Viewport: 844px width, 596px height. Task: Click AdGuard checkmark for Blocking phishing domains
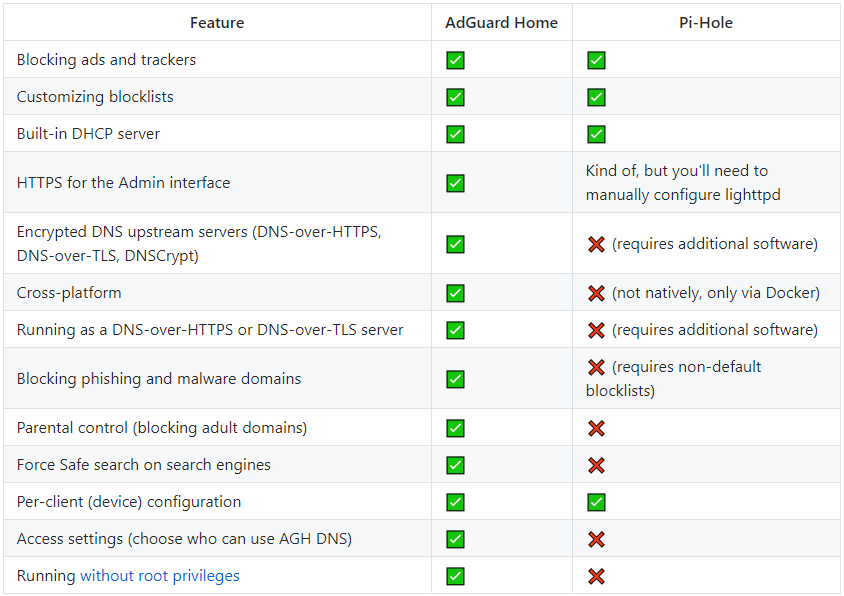455,379
